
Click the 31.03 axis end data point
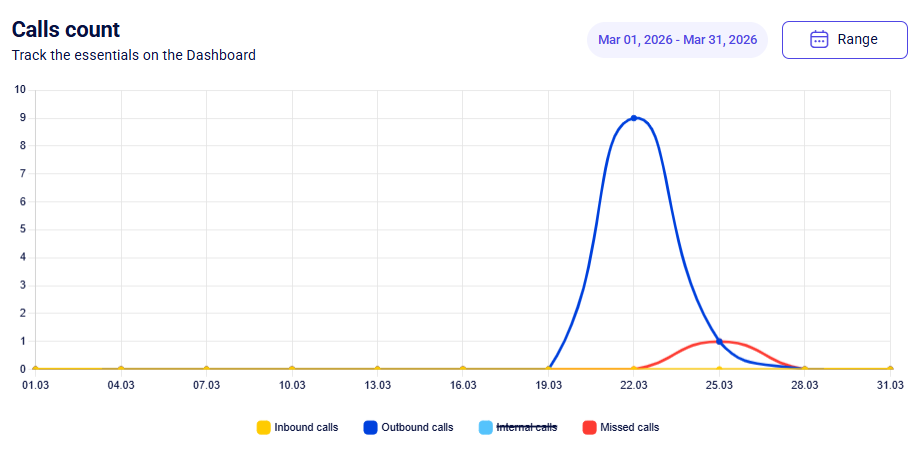pyautogui.click(x=890, y=369)
